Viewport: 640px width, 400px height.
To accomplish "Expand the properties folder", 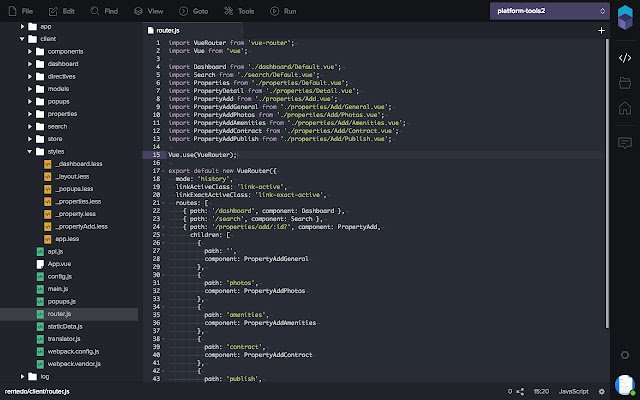I will pos(30,114).
